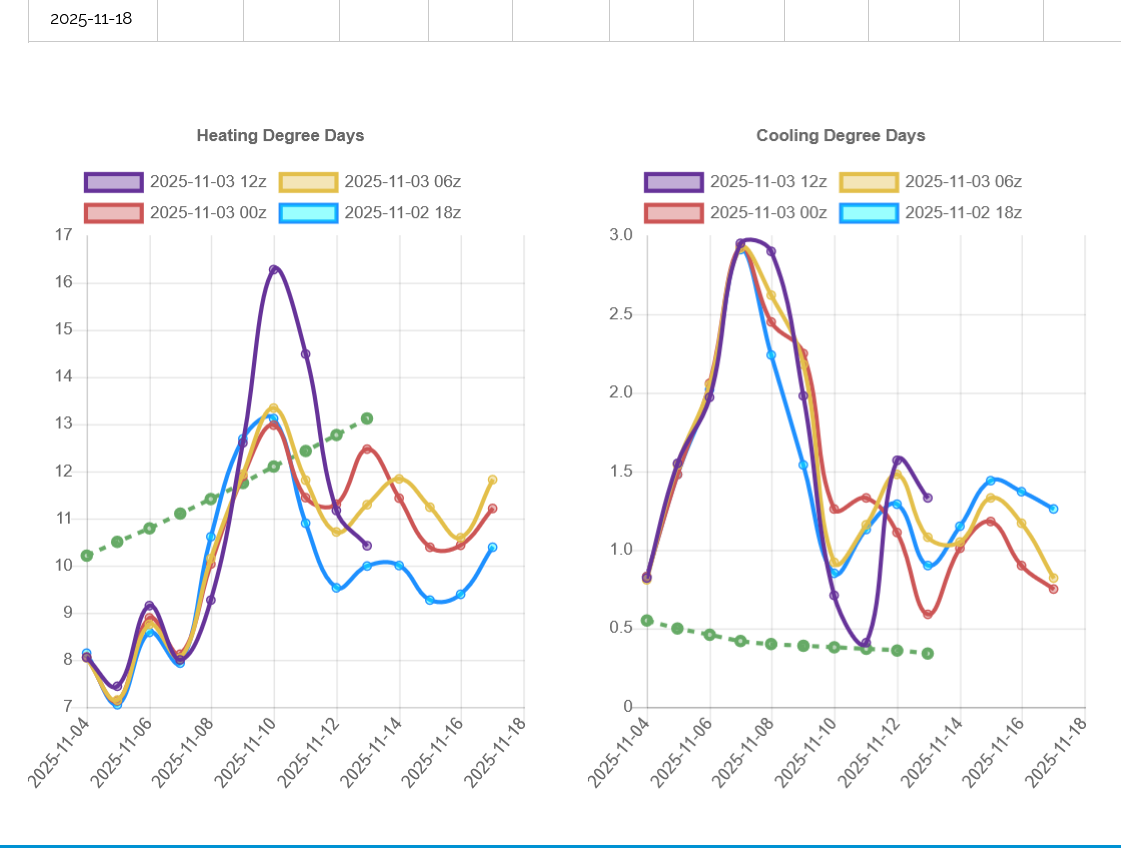
Task: Click the final red data point in Cooling chart
Action: [1053, 589]
